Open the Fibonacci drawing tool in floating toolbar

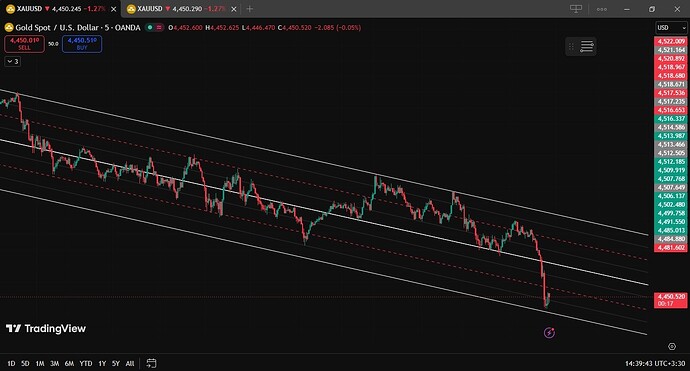point(587,46)
